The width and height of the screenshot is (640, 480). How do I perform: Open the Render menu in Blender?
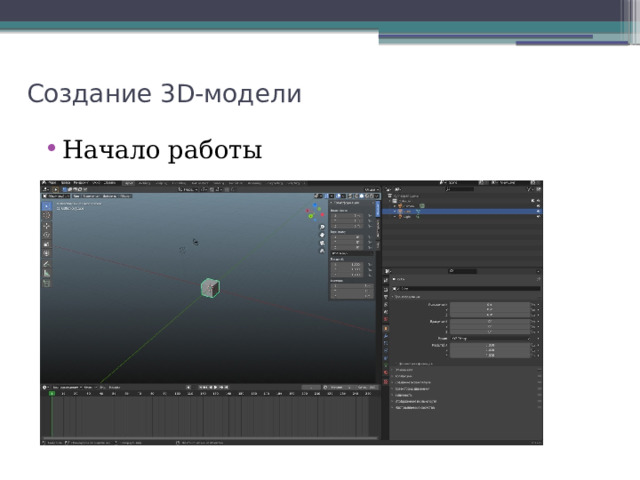click(x=81, y=183)
